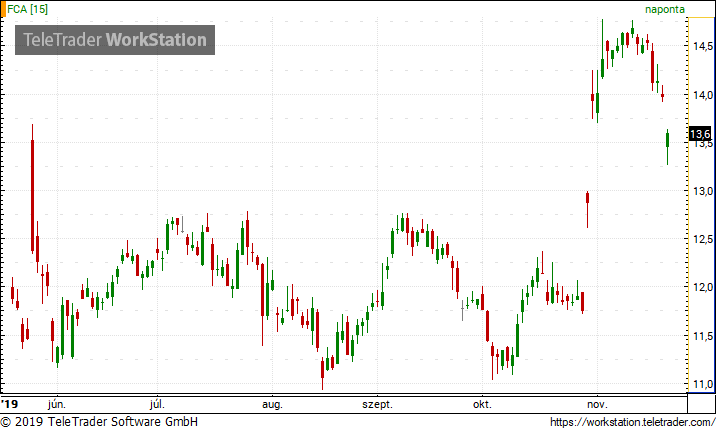This screenshot has height=430, width=716.
Task: Click the 'aug.' month label
Action: [x=272, y=405]
